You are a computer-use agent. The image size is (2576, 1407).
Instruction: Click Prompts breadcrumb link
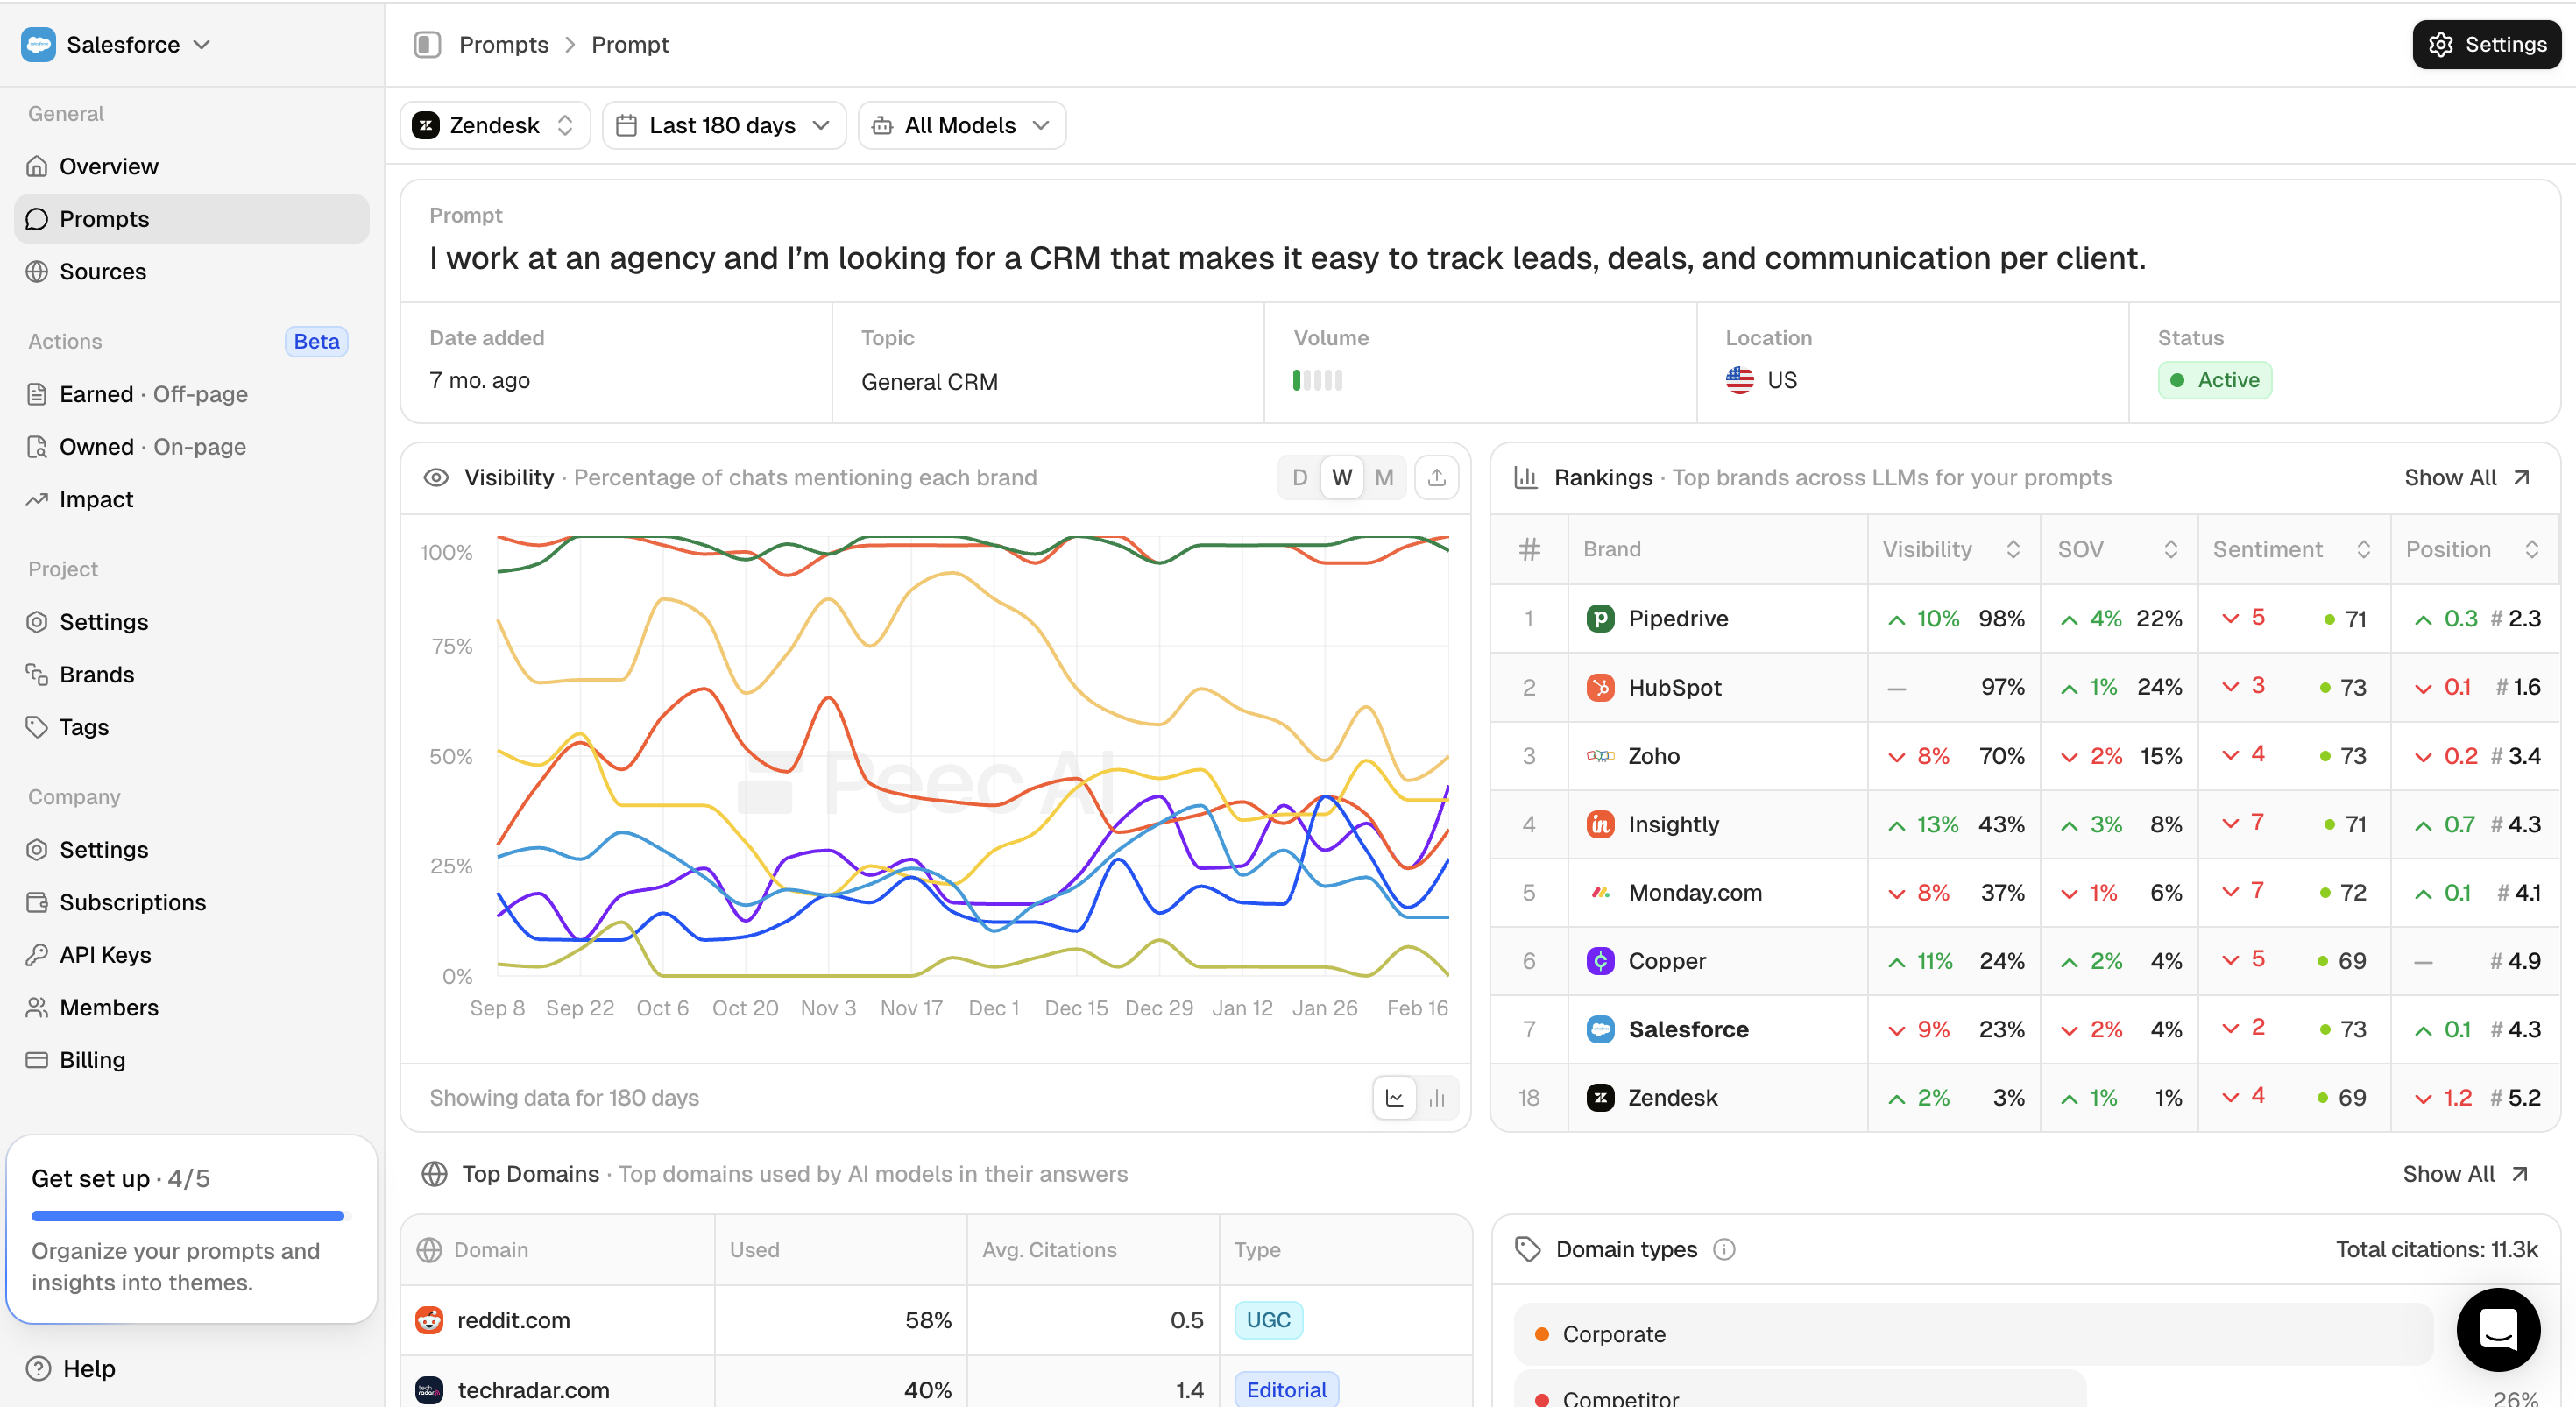pyautogui.click(x=503, y=44)
